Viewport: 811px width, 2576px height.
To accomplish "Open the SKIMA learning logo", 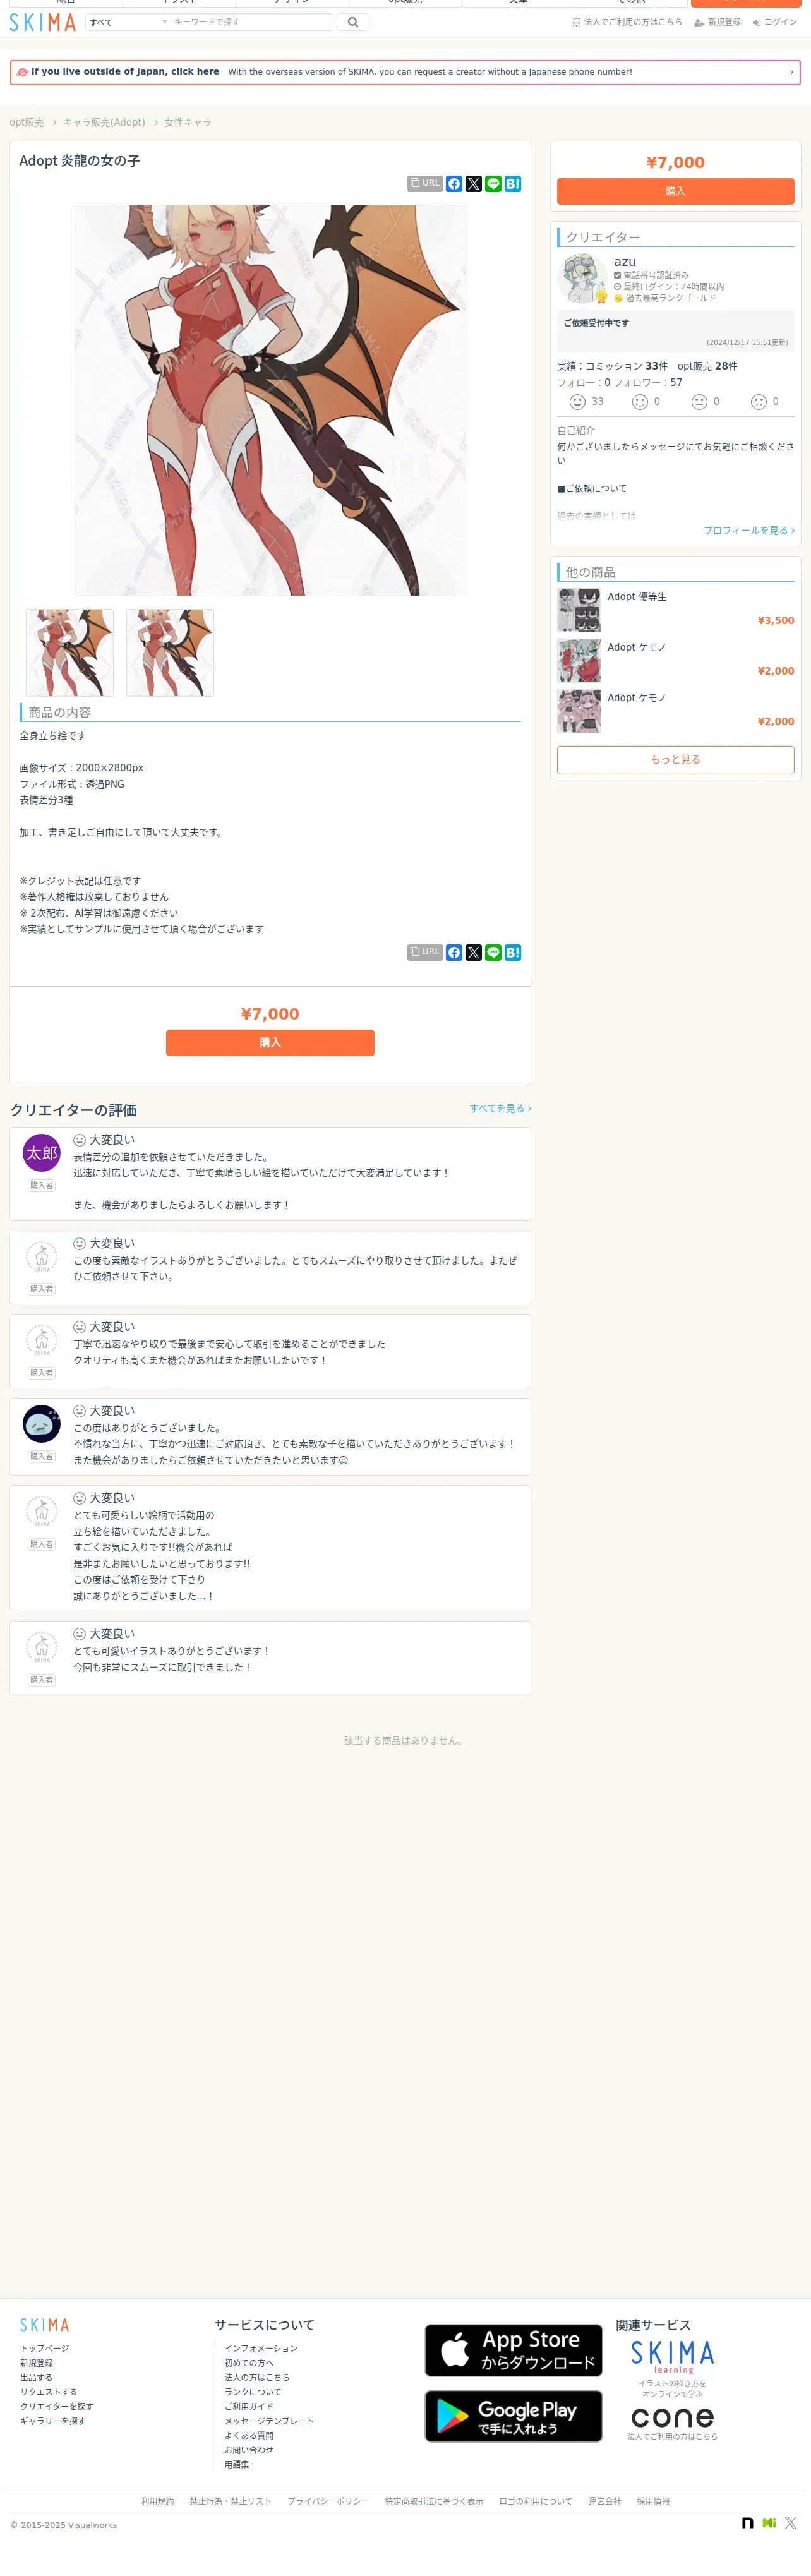I will (x=672, y=2356).
